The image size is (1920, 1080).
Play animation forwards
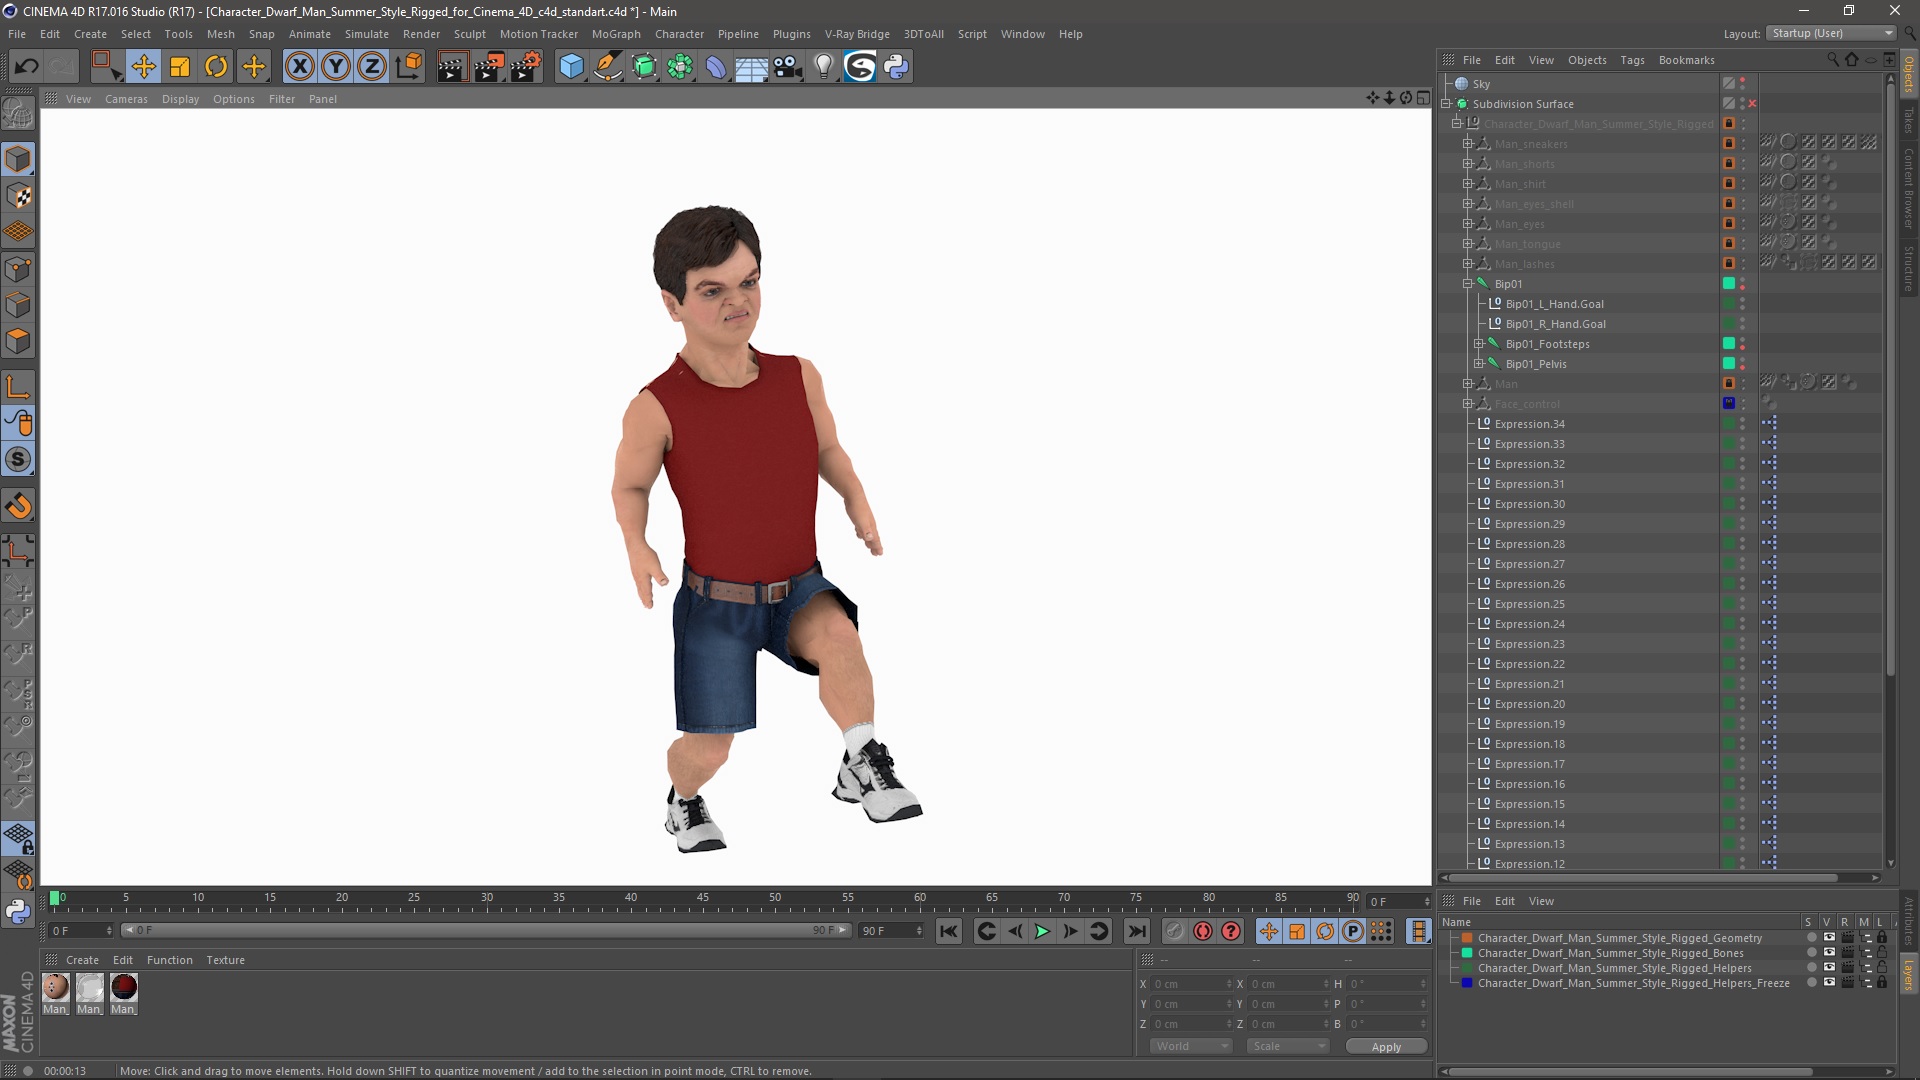[x=1042, y=931]
